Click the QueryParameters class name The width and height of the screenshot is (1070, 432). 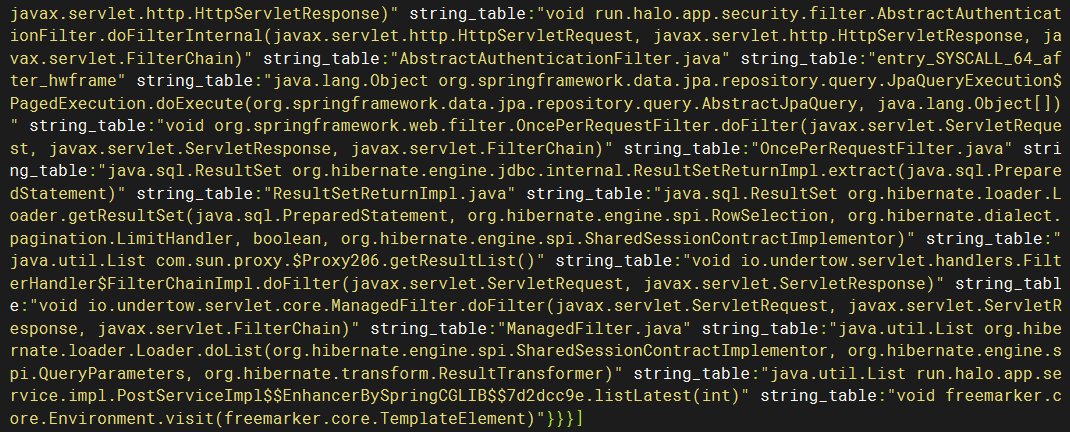click(x=113, y=373)
